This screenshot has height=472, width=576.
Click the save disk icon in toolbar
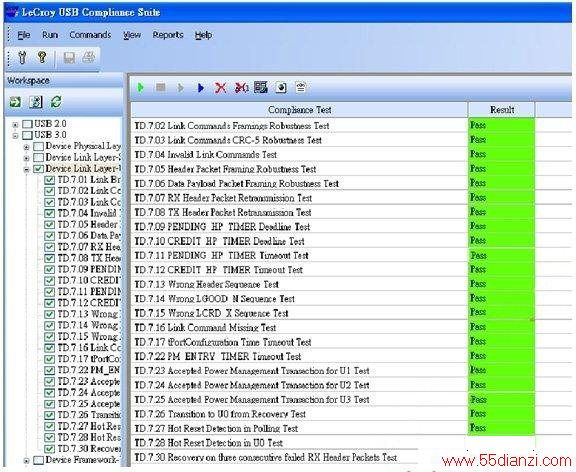[x=69, y=58]
